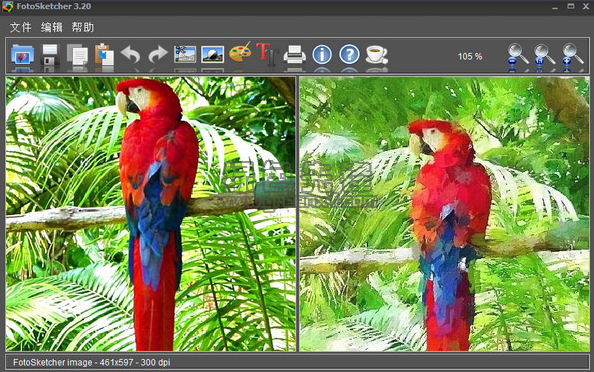Click the painted parrot result panel
The width and height of the screenshot is (594, 372).
pos(444,214)
